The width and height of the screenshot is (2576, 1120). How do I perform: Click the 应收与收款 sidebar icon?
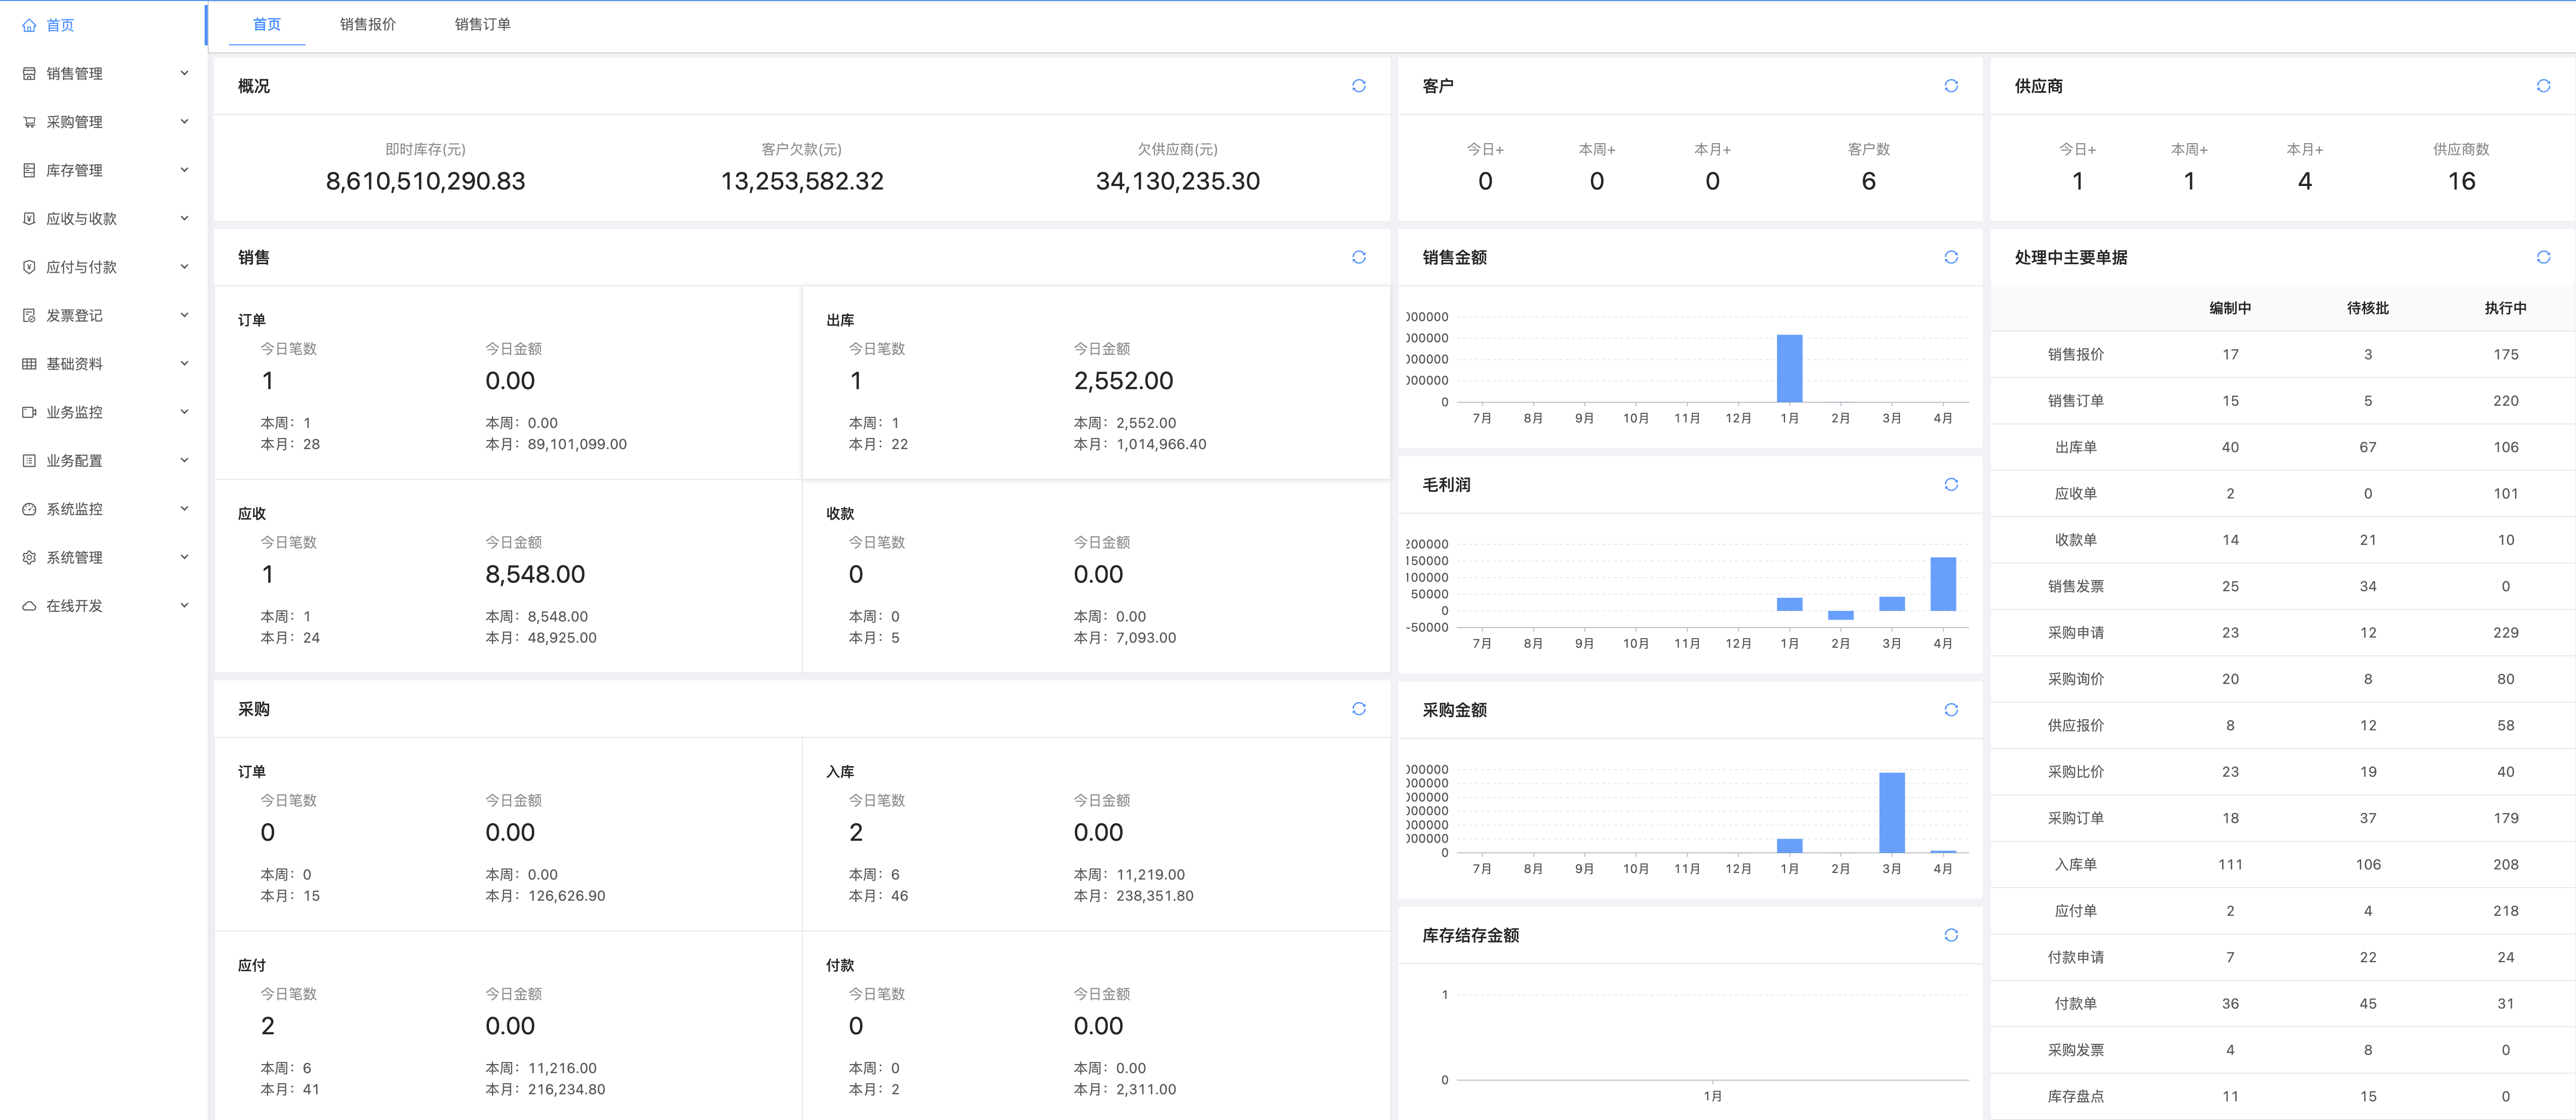pyautogui.click(x=29, y=219)
